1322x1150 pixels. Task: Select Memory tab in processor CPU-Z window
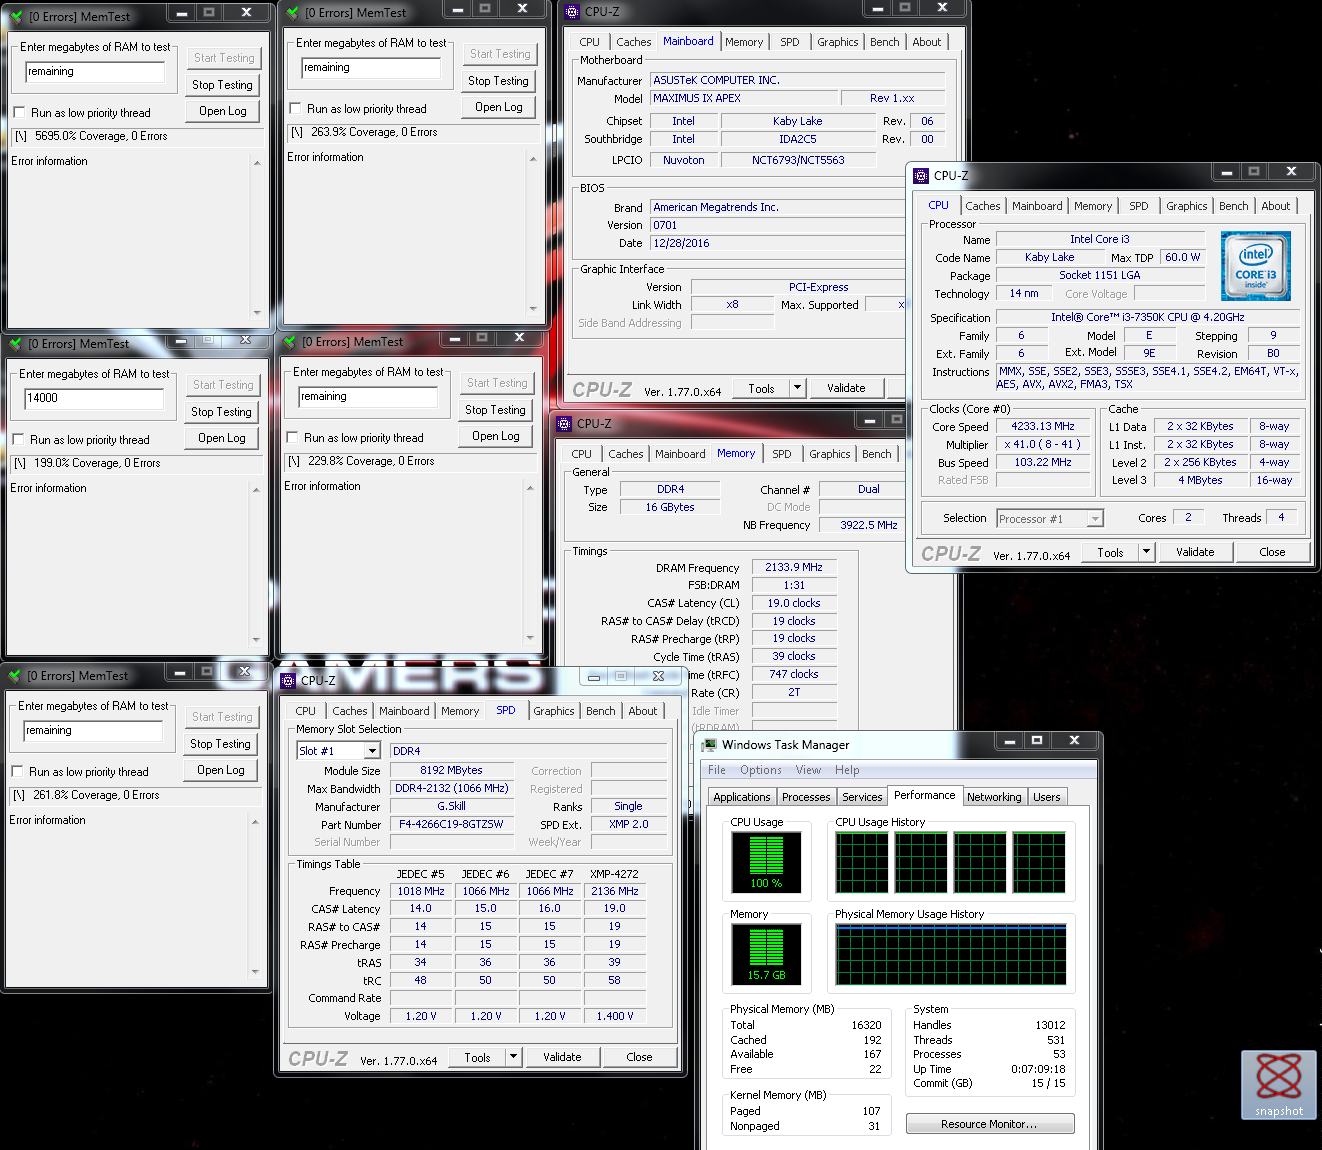[1092, 206]
